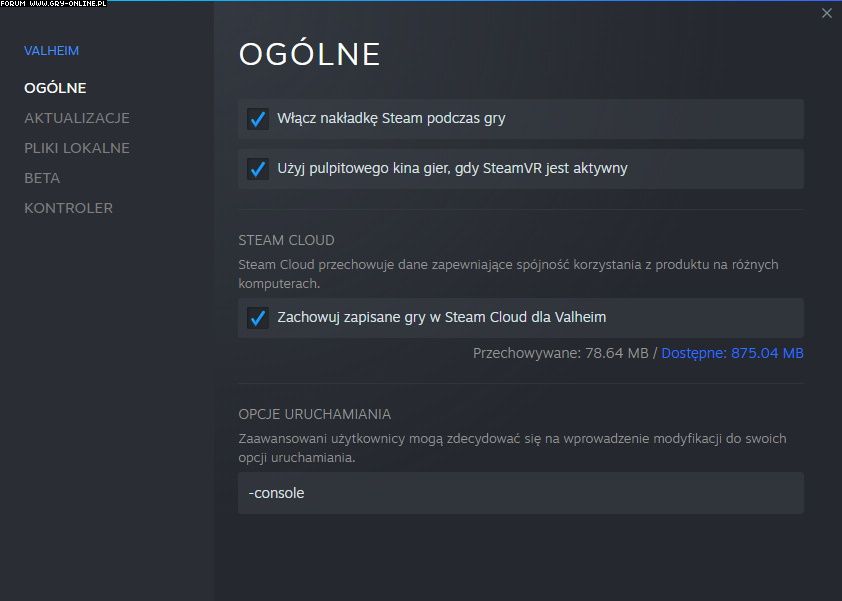Click the 'Zachowuj zapisane gry w Steam Cloud' label
Image resolution: width=842 pixels, height=601 pixels.
[441, 317]
